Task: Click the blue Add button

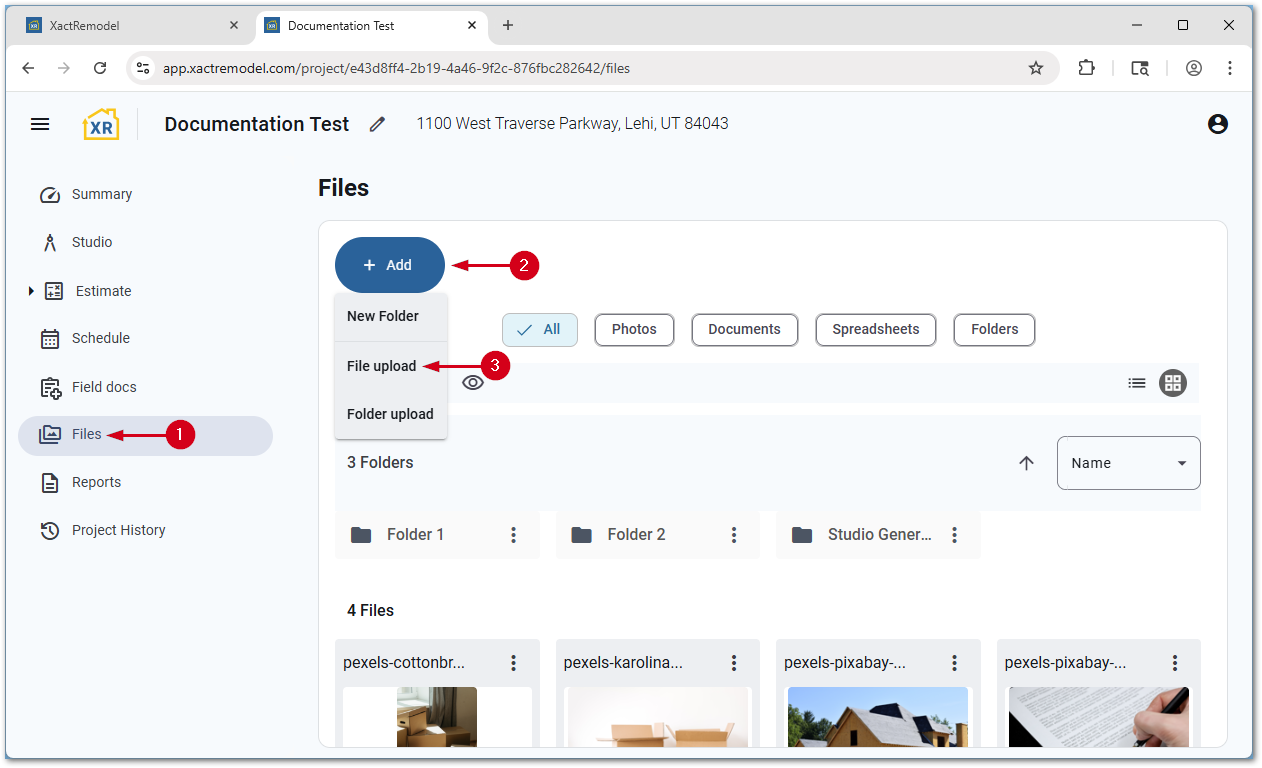Action: tap(389, 265)
